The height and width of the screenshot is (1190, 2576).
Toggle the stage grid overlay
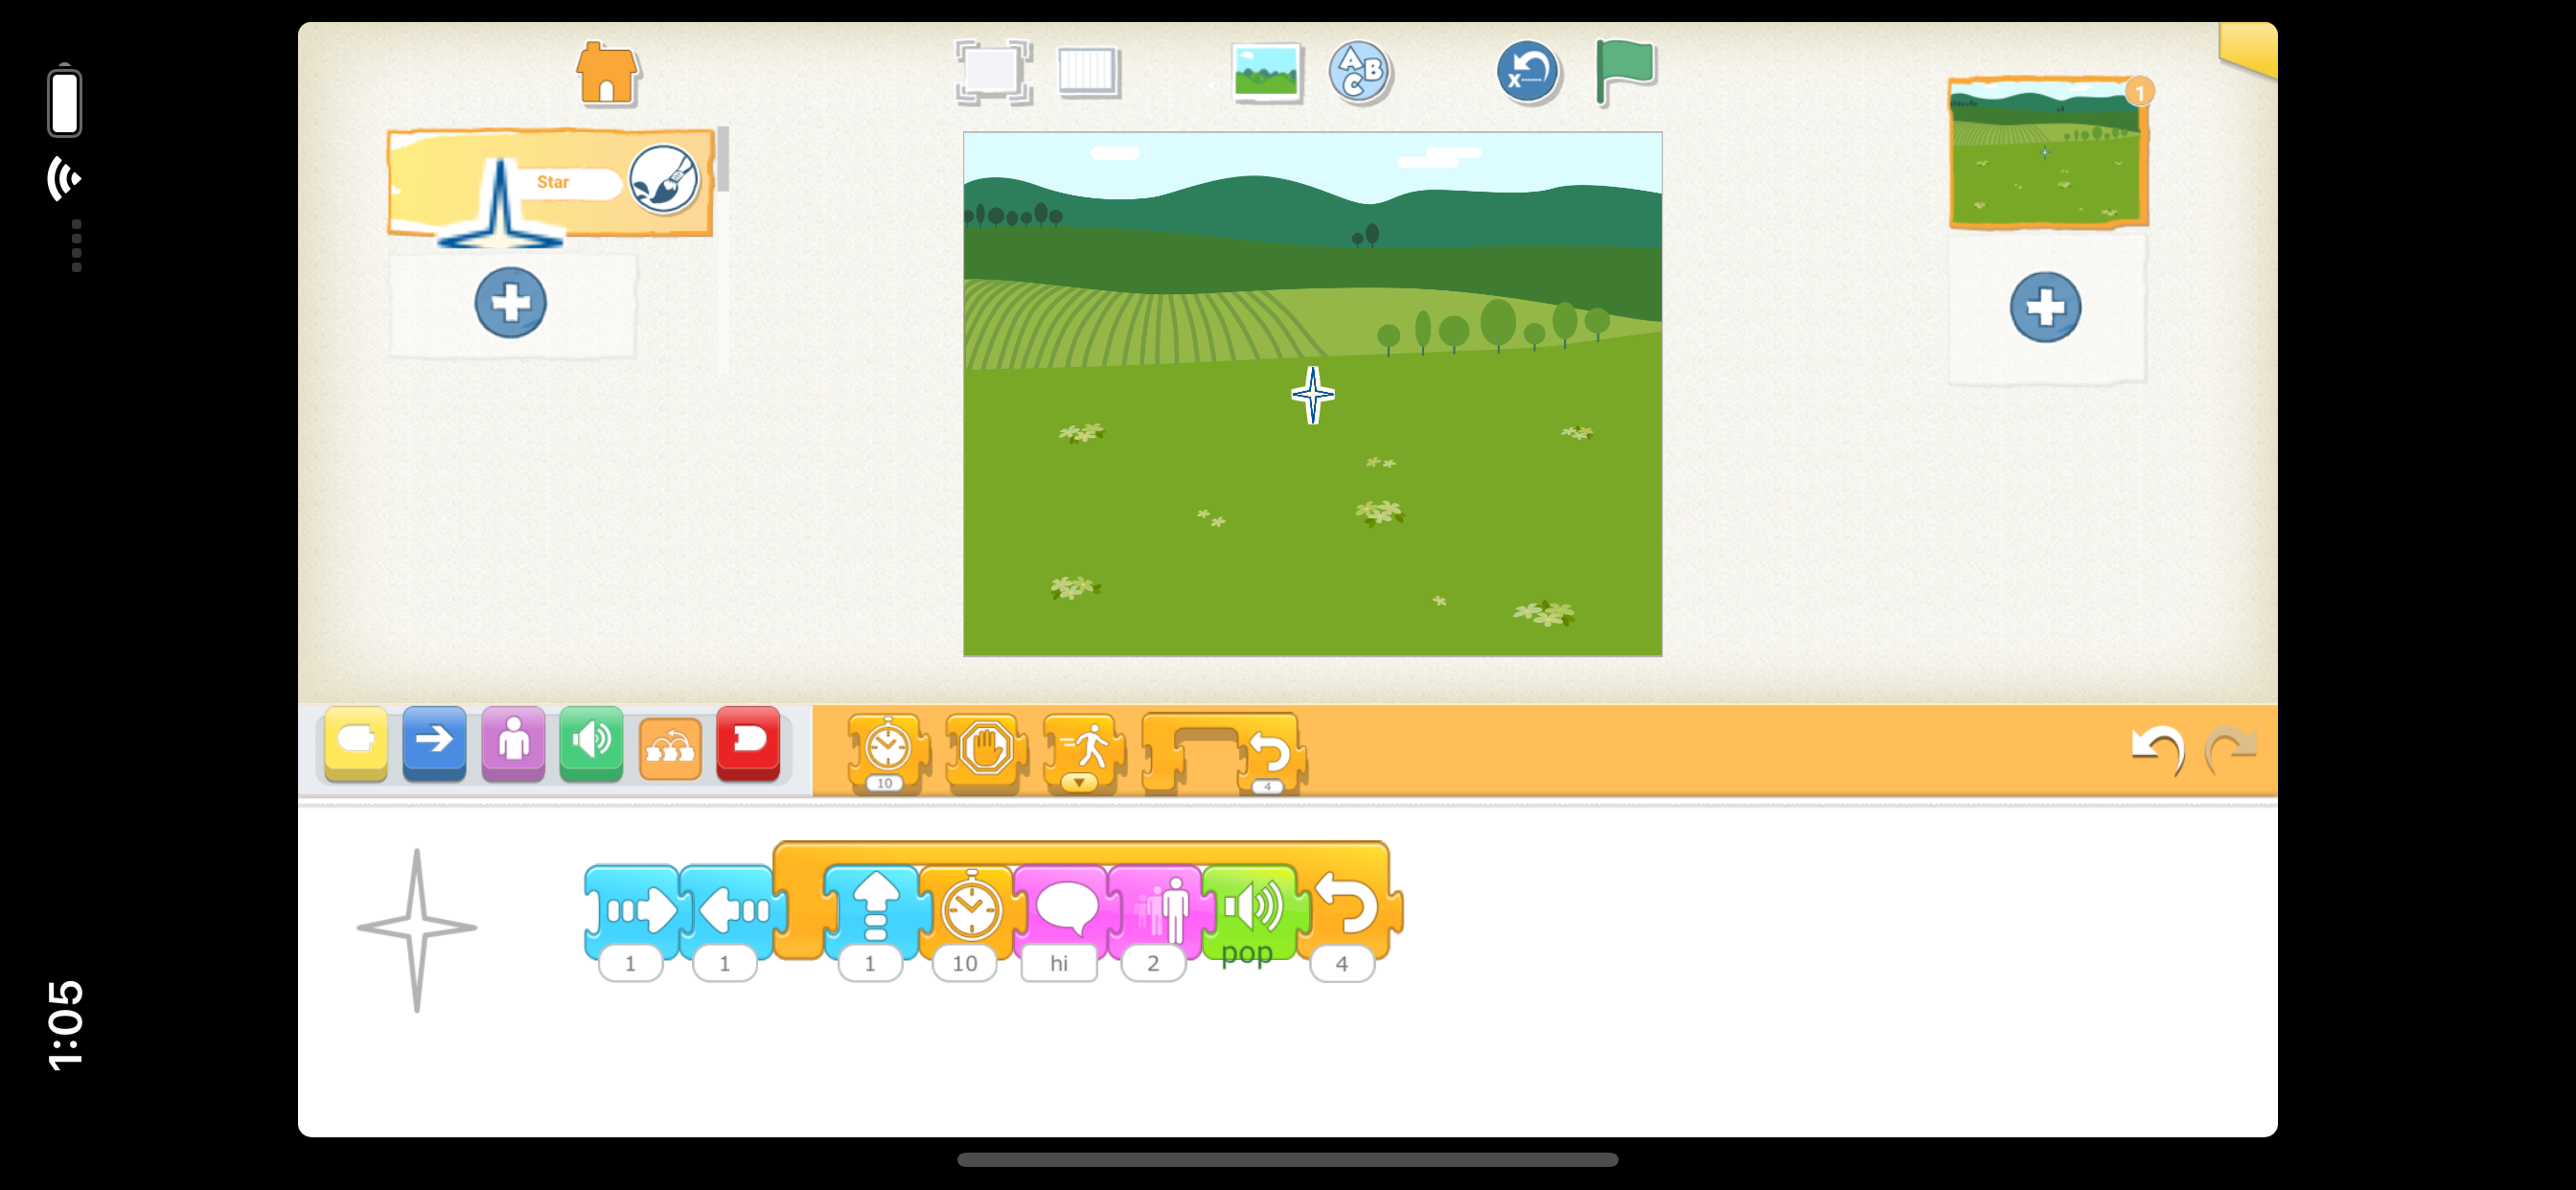pyautogui.click(x=1088, y=72)
